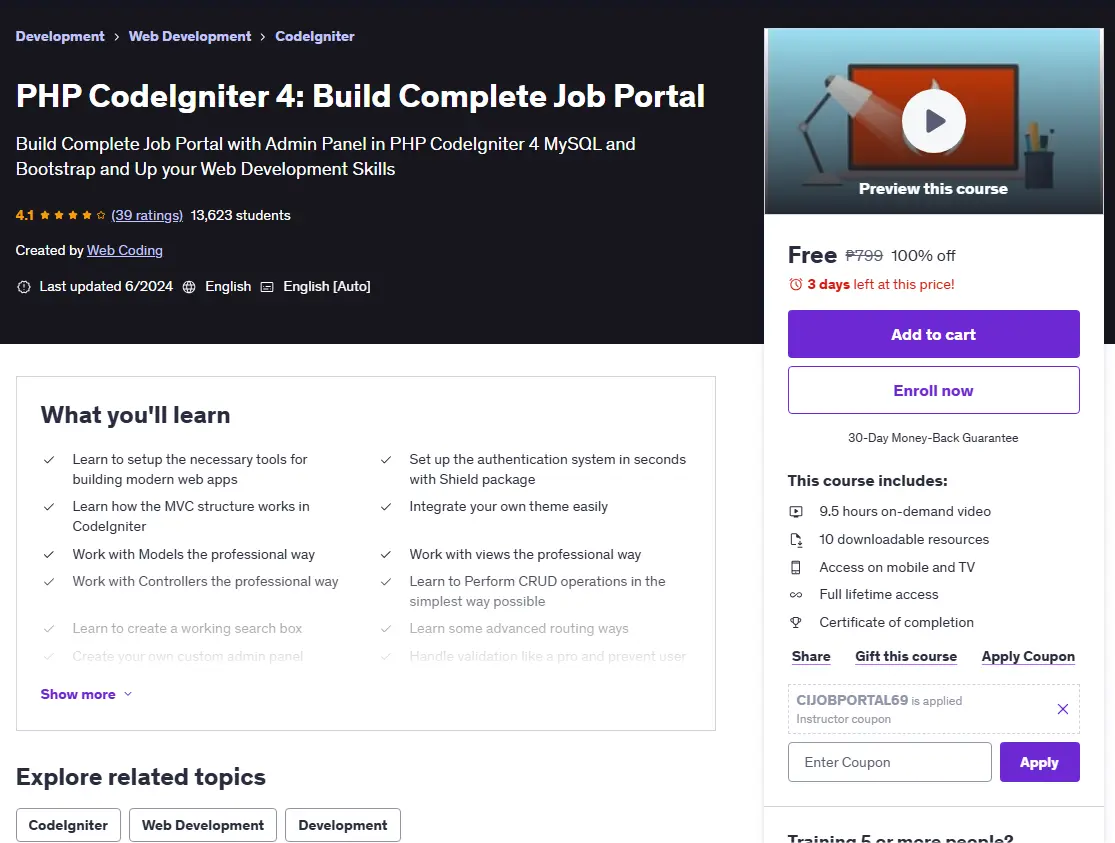Image resolution: width=1115 pixels, height=843 pixels.
Task: Click checkmark beside 'Work with views the professional way'
Action: 386,554
